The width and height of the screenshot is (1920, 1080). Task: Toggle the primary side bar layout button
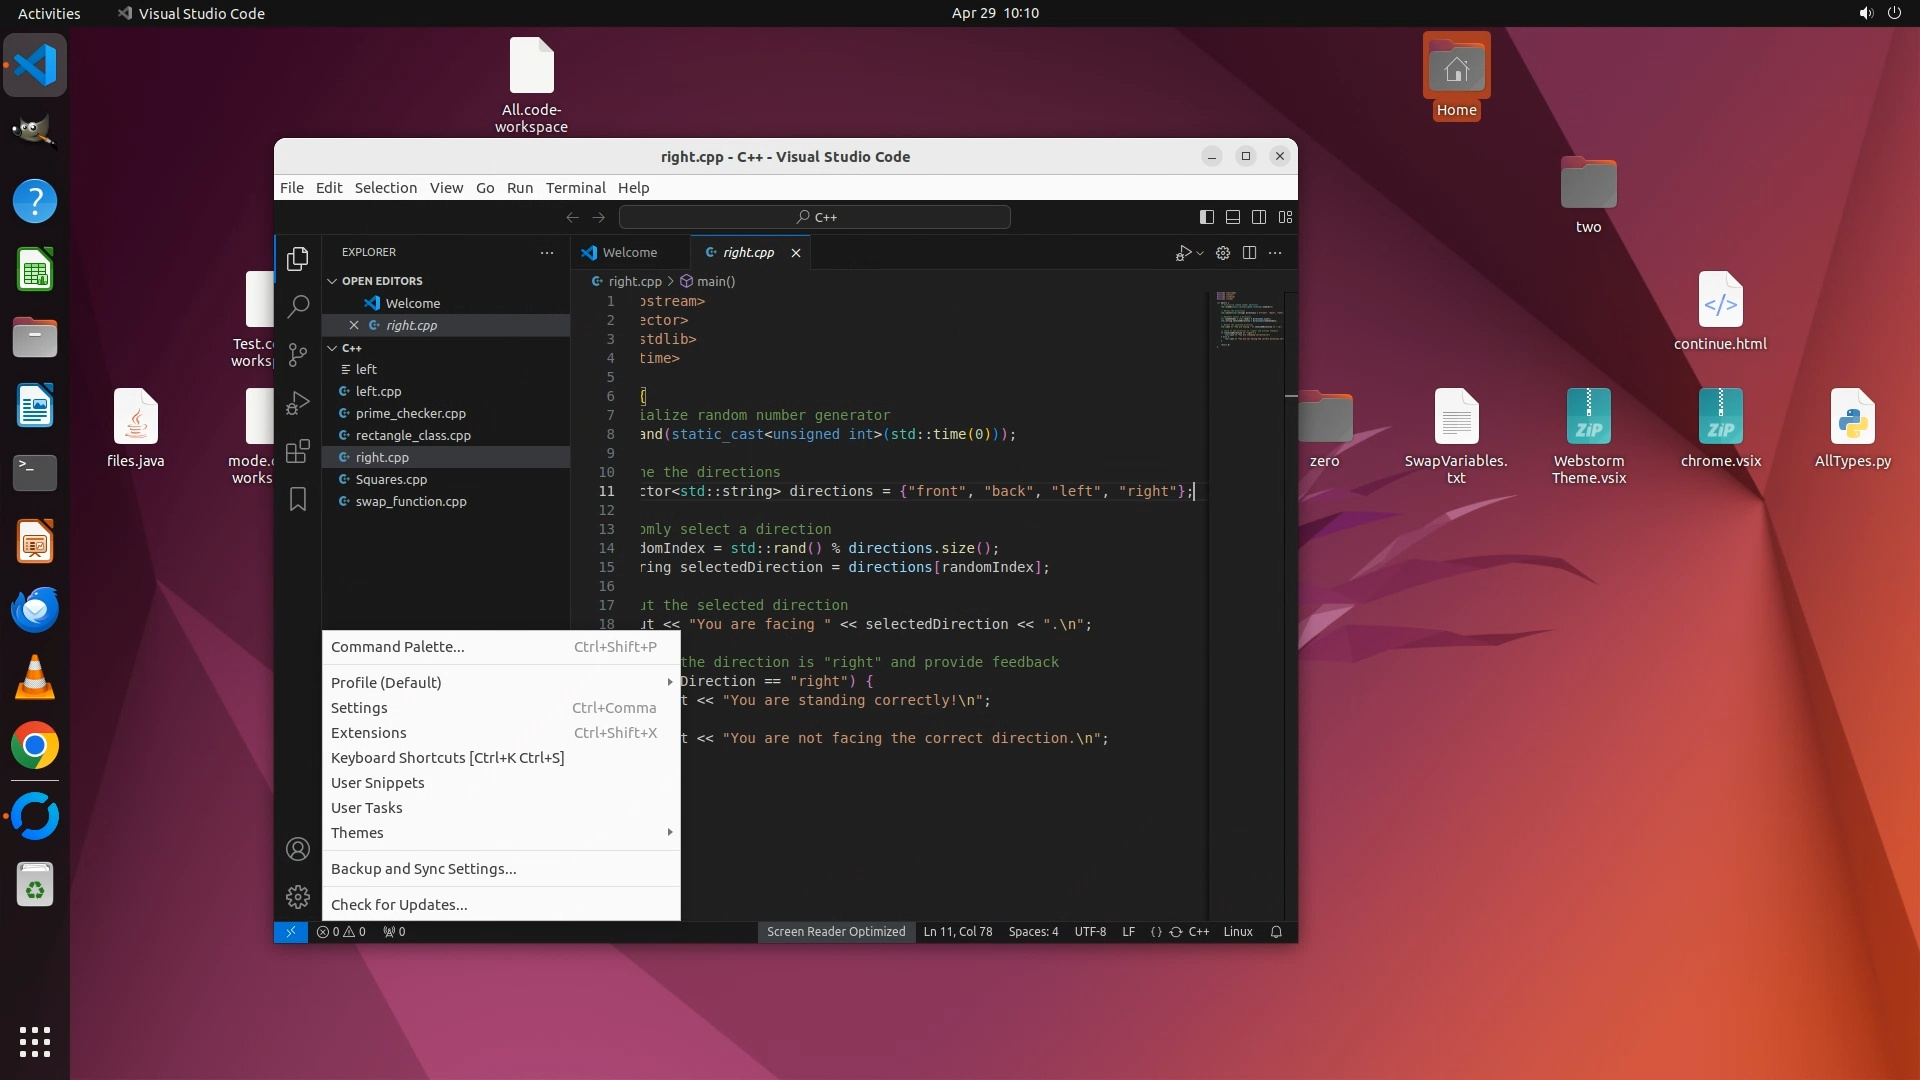1207,217
